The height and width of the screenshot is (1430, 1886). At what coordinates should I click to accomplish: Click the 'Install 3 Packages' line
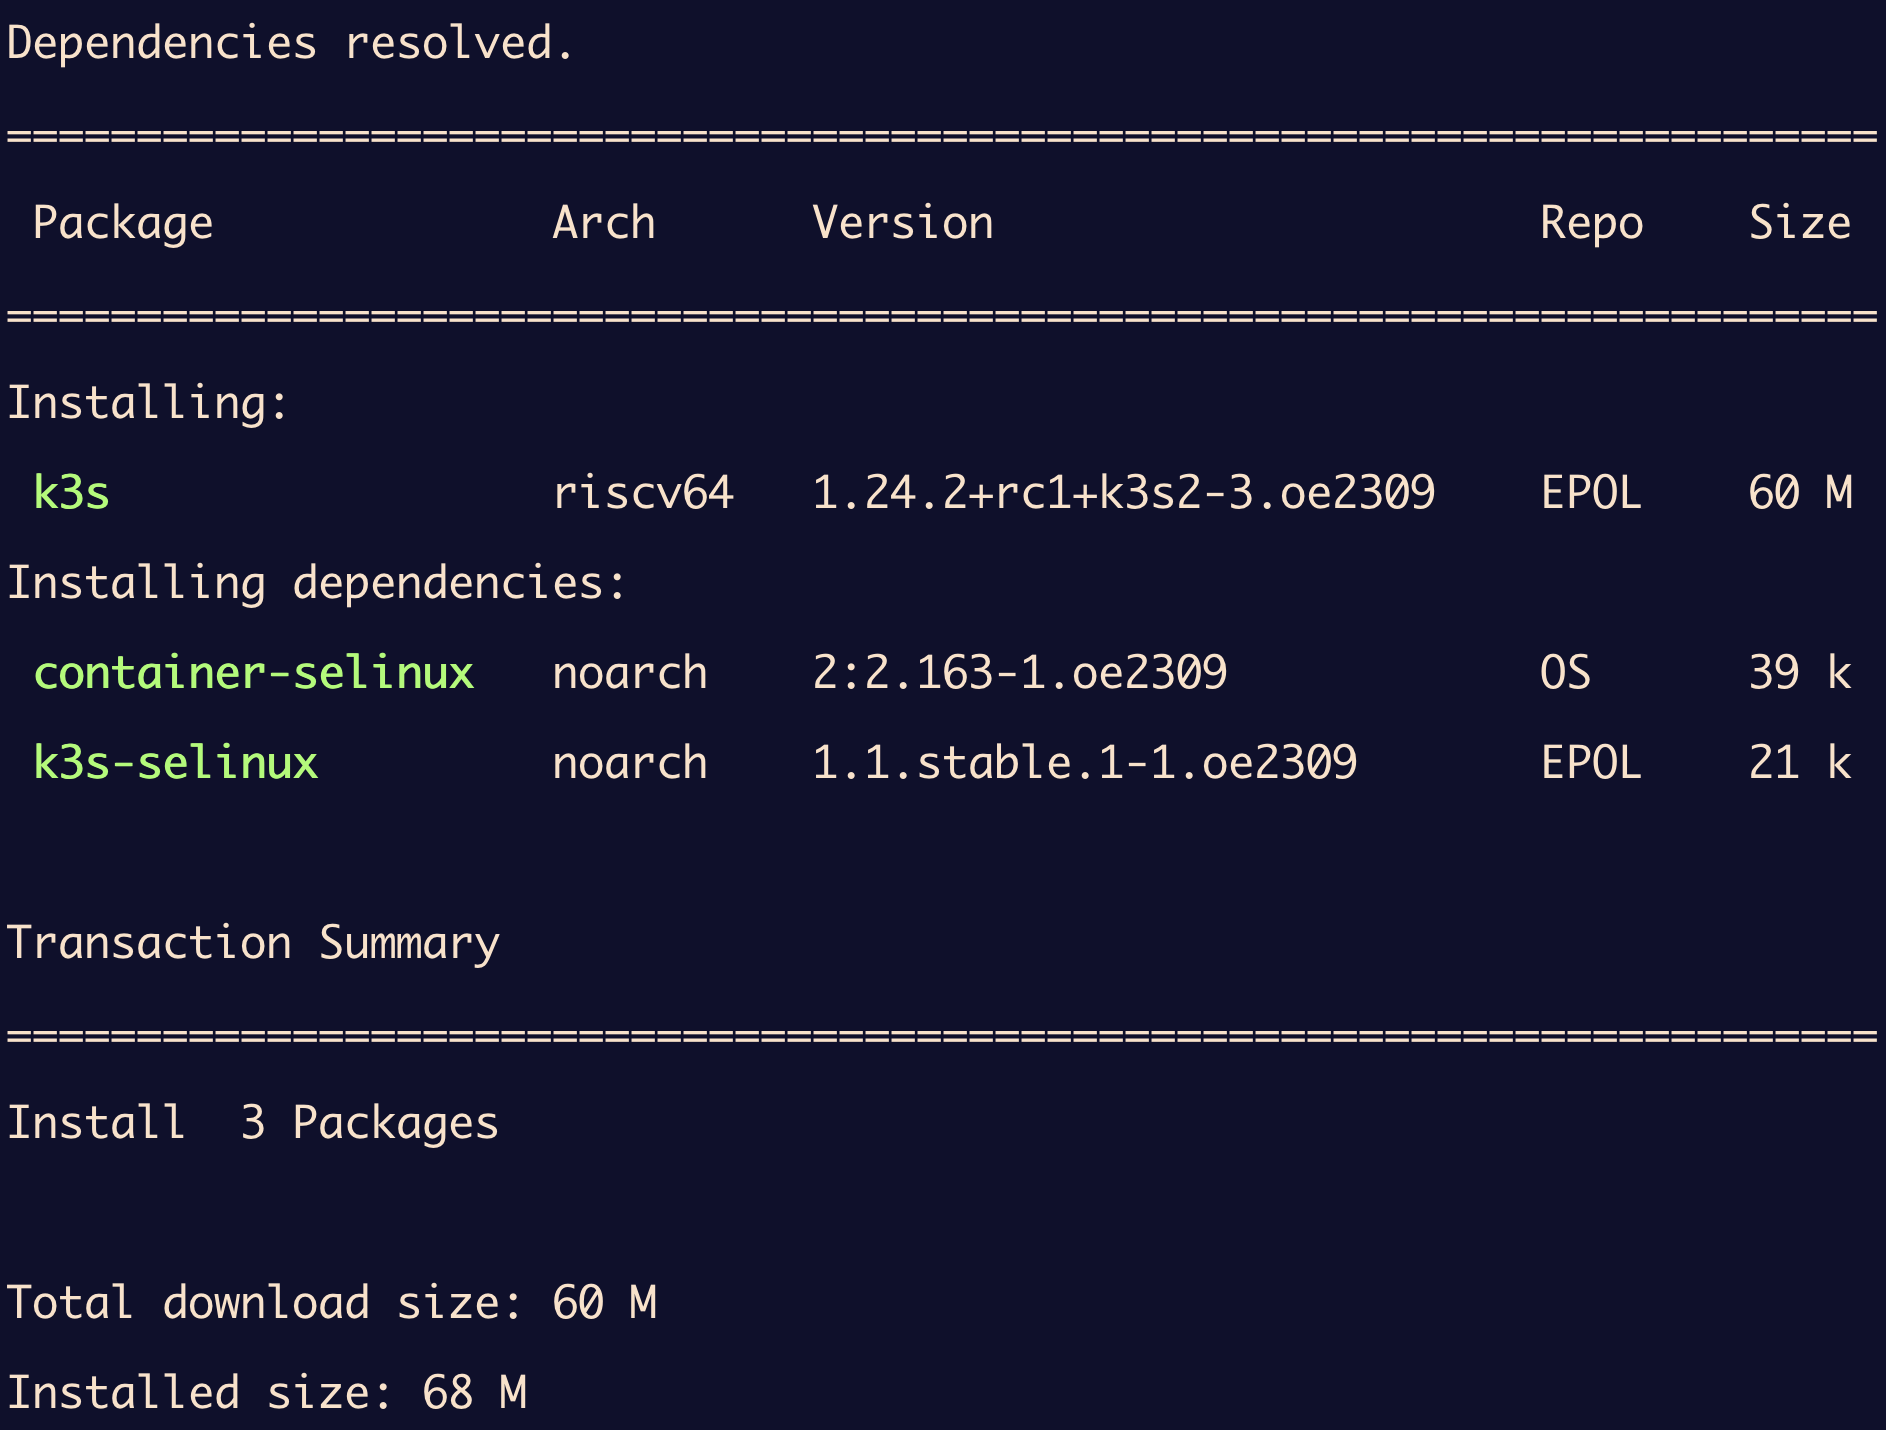point(253,1123)
